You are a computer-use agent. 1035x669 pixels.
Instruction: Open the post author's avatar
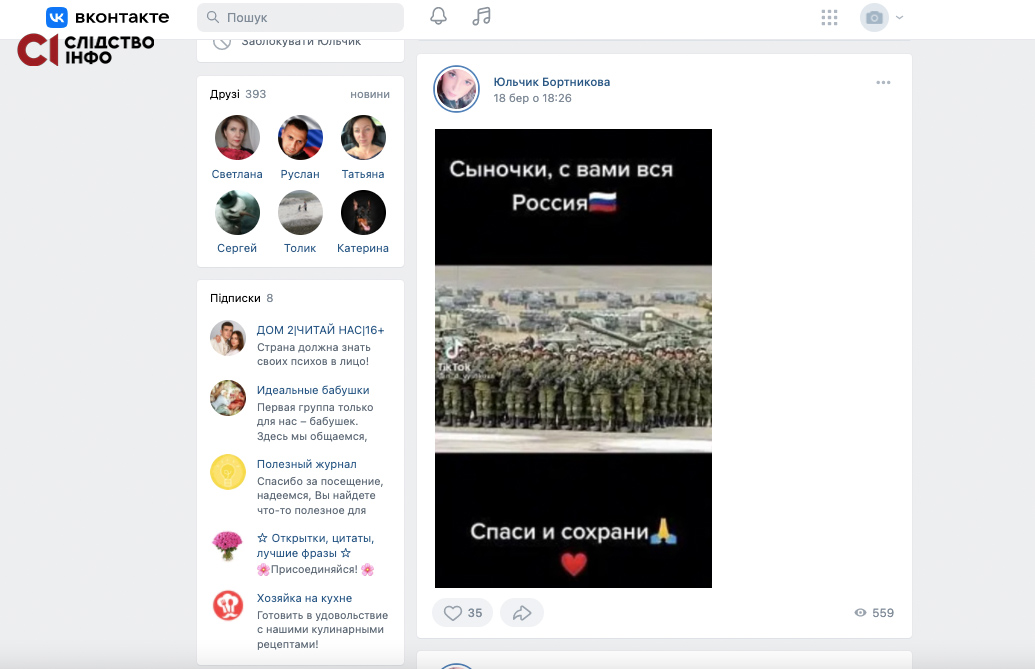click(x=456, y=89)
